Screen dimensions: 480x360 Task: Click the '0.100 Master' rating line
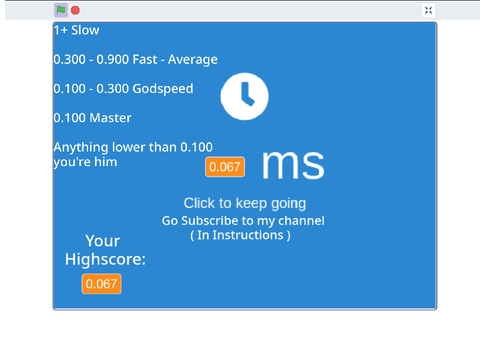click(92, 118)
